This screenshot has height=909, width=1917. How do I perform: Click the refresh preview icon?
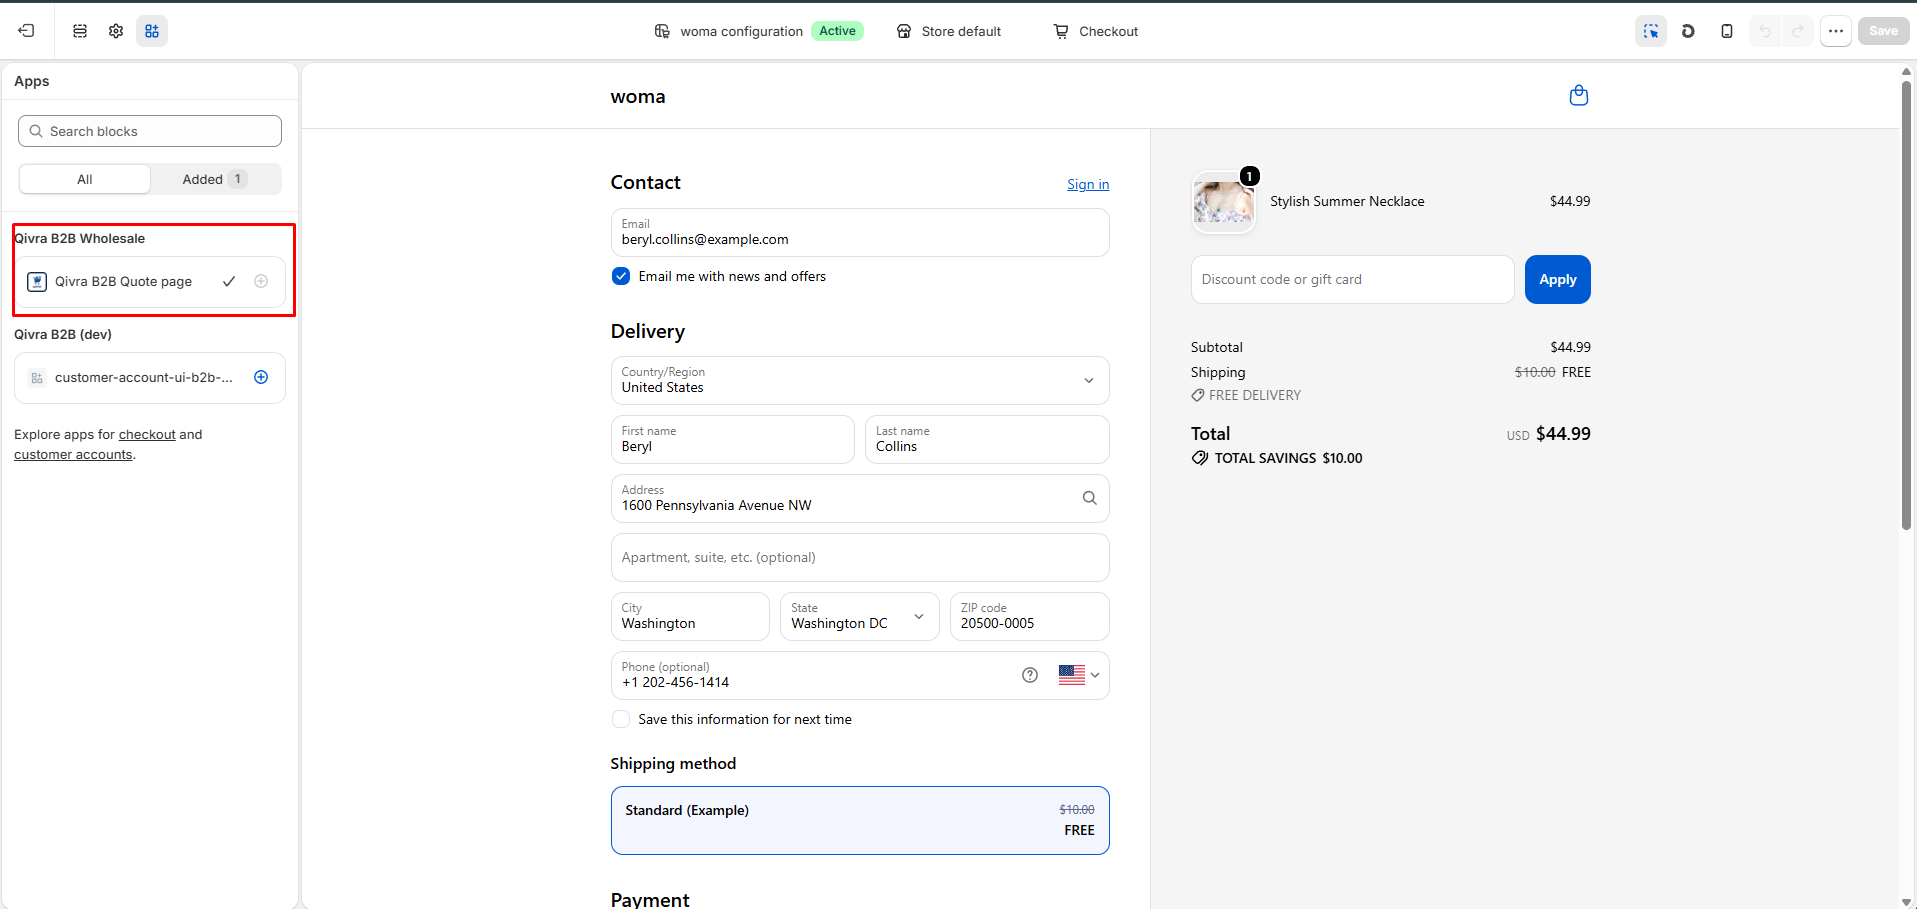tap(1688, 31)
